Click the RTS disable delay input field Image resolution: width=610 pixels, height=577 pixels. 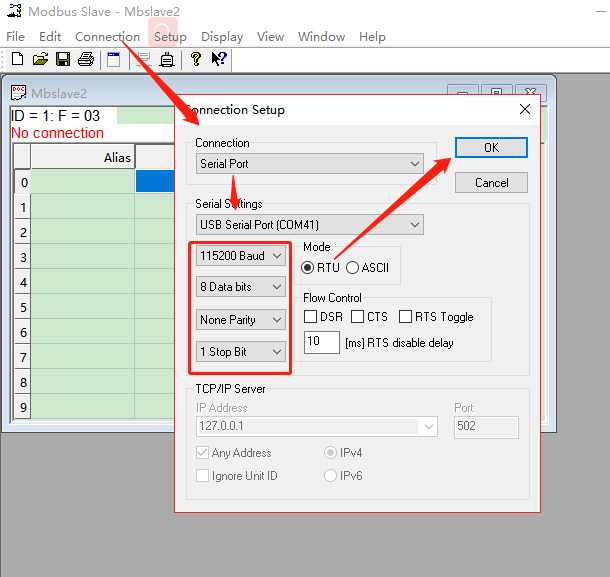(322, 342)
